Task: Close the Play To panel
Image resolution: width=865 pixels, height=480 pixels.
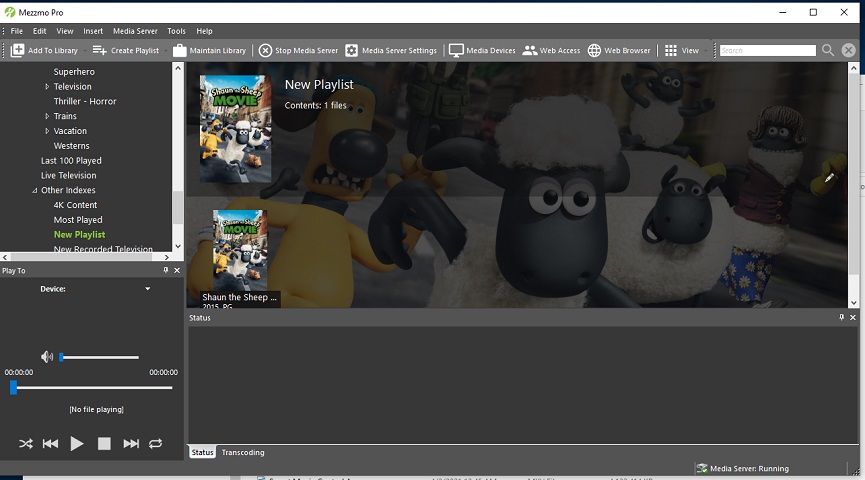Action: (177, 270)
